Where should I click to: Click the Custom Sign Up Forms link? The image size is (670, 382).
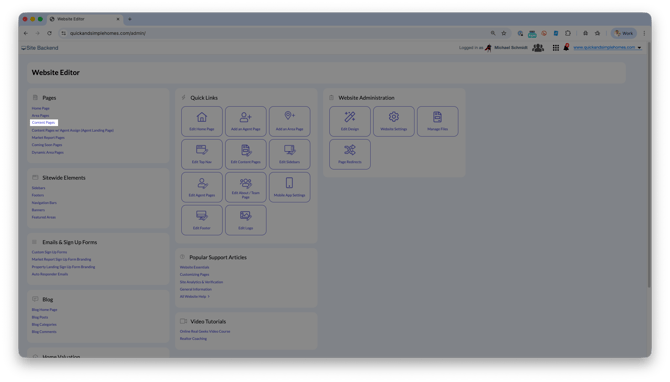(49, 252)
